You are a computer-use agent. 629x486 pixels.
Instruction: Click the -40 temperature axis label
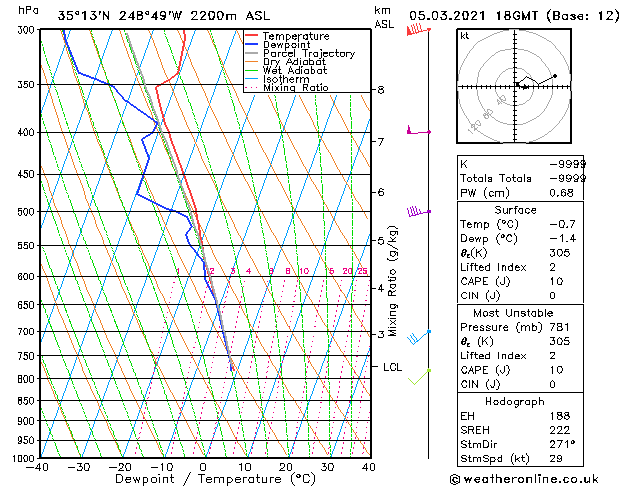(x=37, y=467)
